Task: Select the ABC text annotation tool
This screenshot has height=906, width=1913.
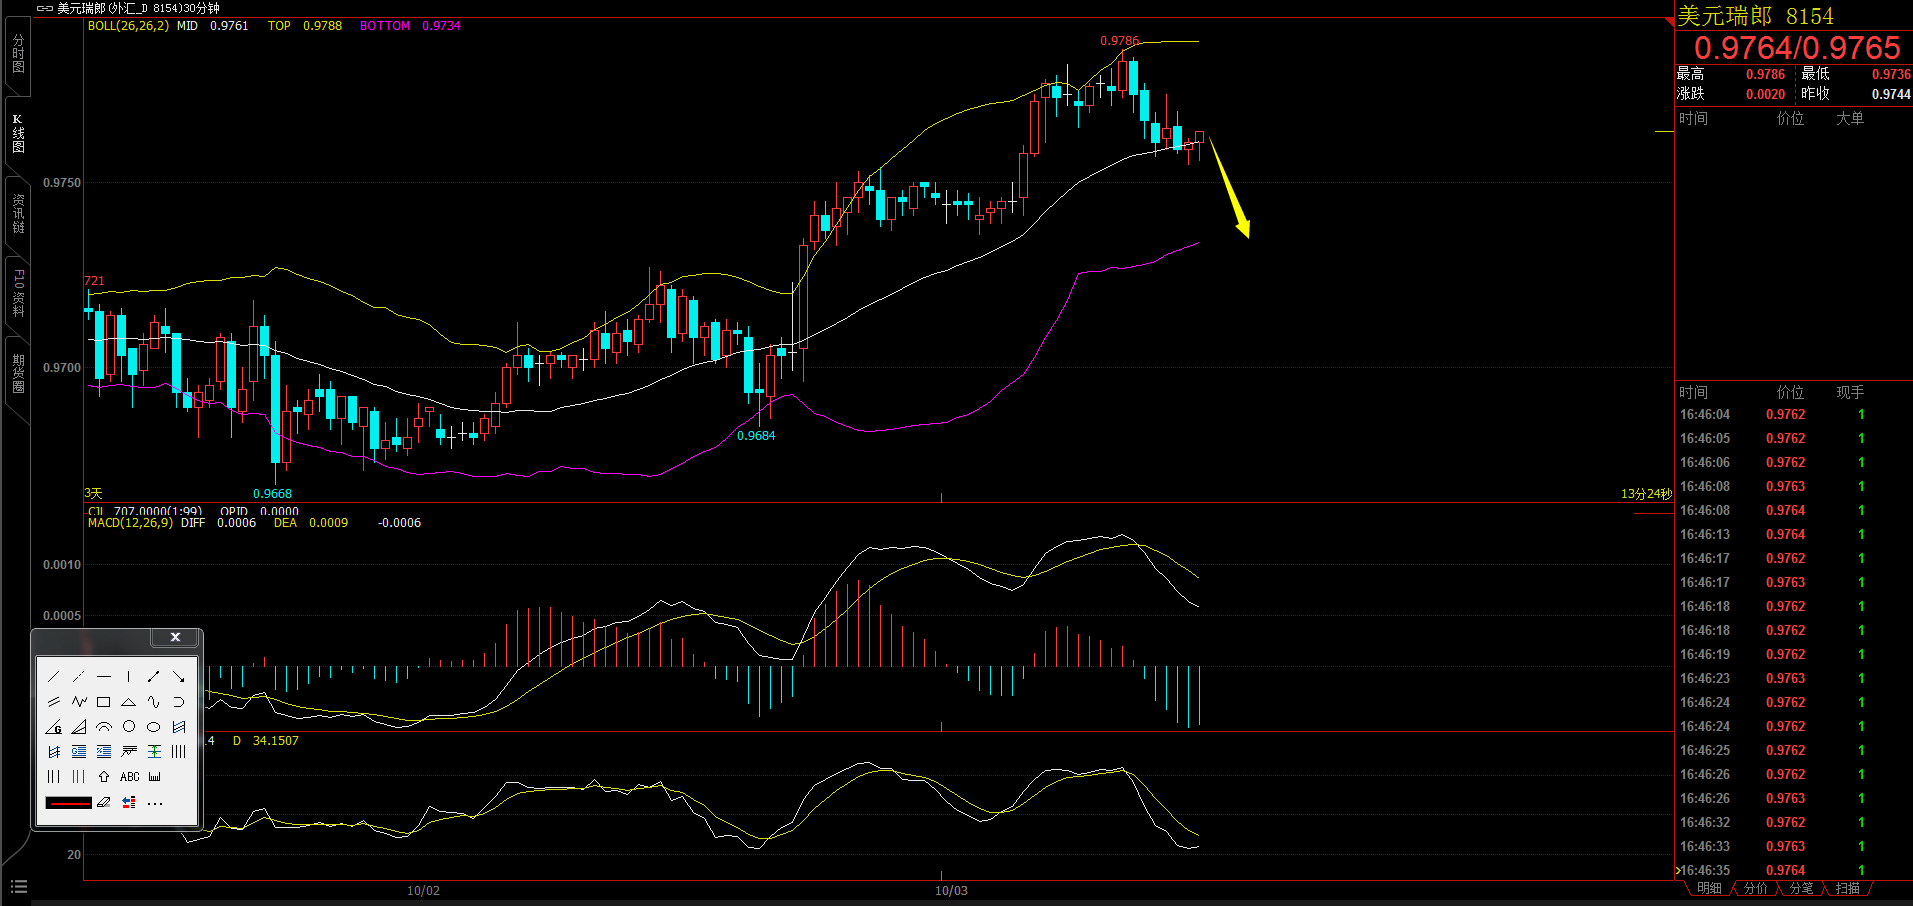Action: tap(130, 777)
